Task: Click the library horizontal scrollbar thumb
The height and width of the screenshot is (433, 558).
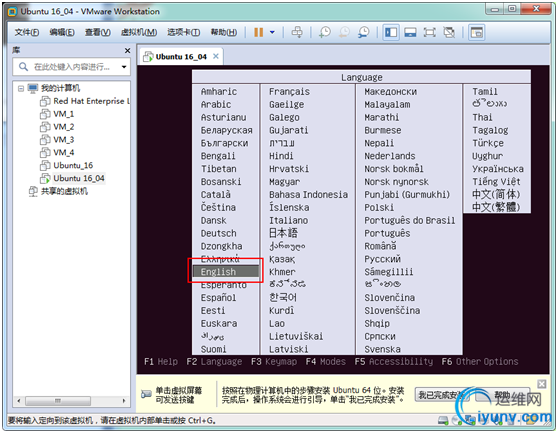Action: pos(58,401)
